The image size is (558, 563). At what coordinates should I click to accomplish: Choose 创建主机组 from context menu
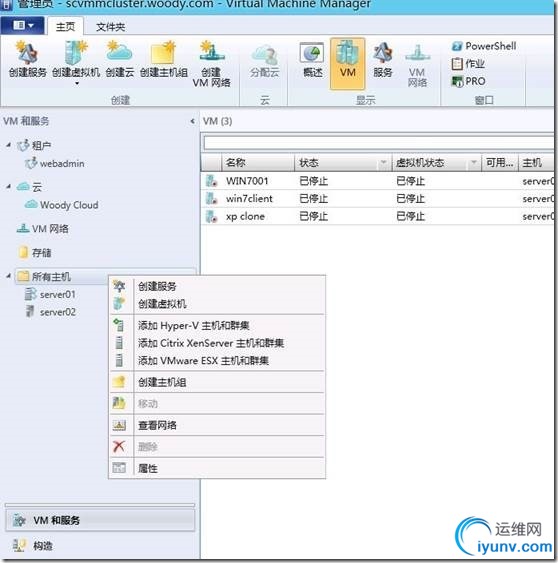tap(217, 382)
